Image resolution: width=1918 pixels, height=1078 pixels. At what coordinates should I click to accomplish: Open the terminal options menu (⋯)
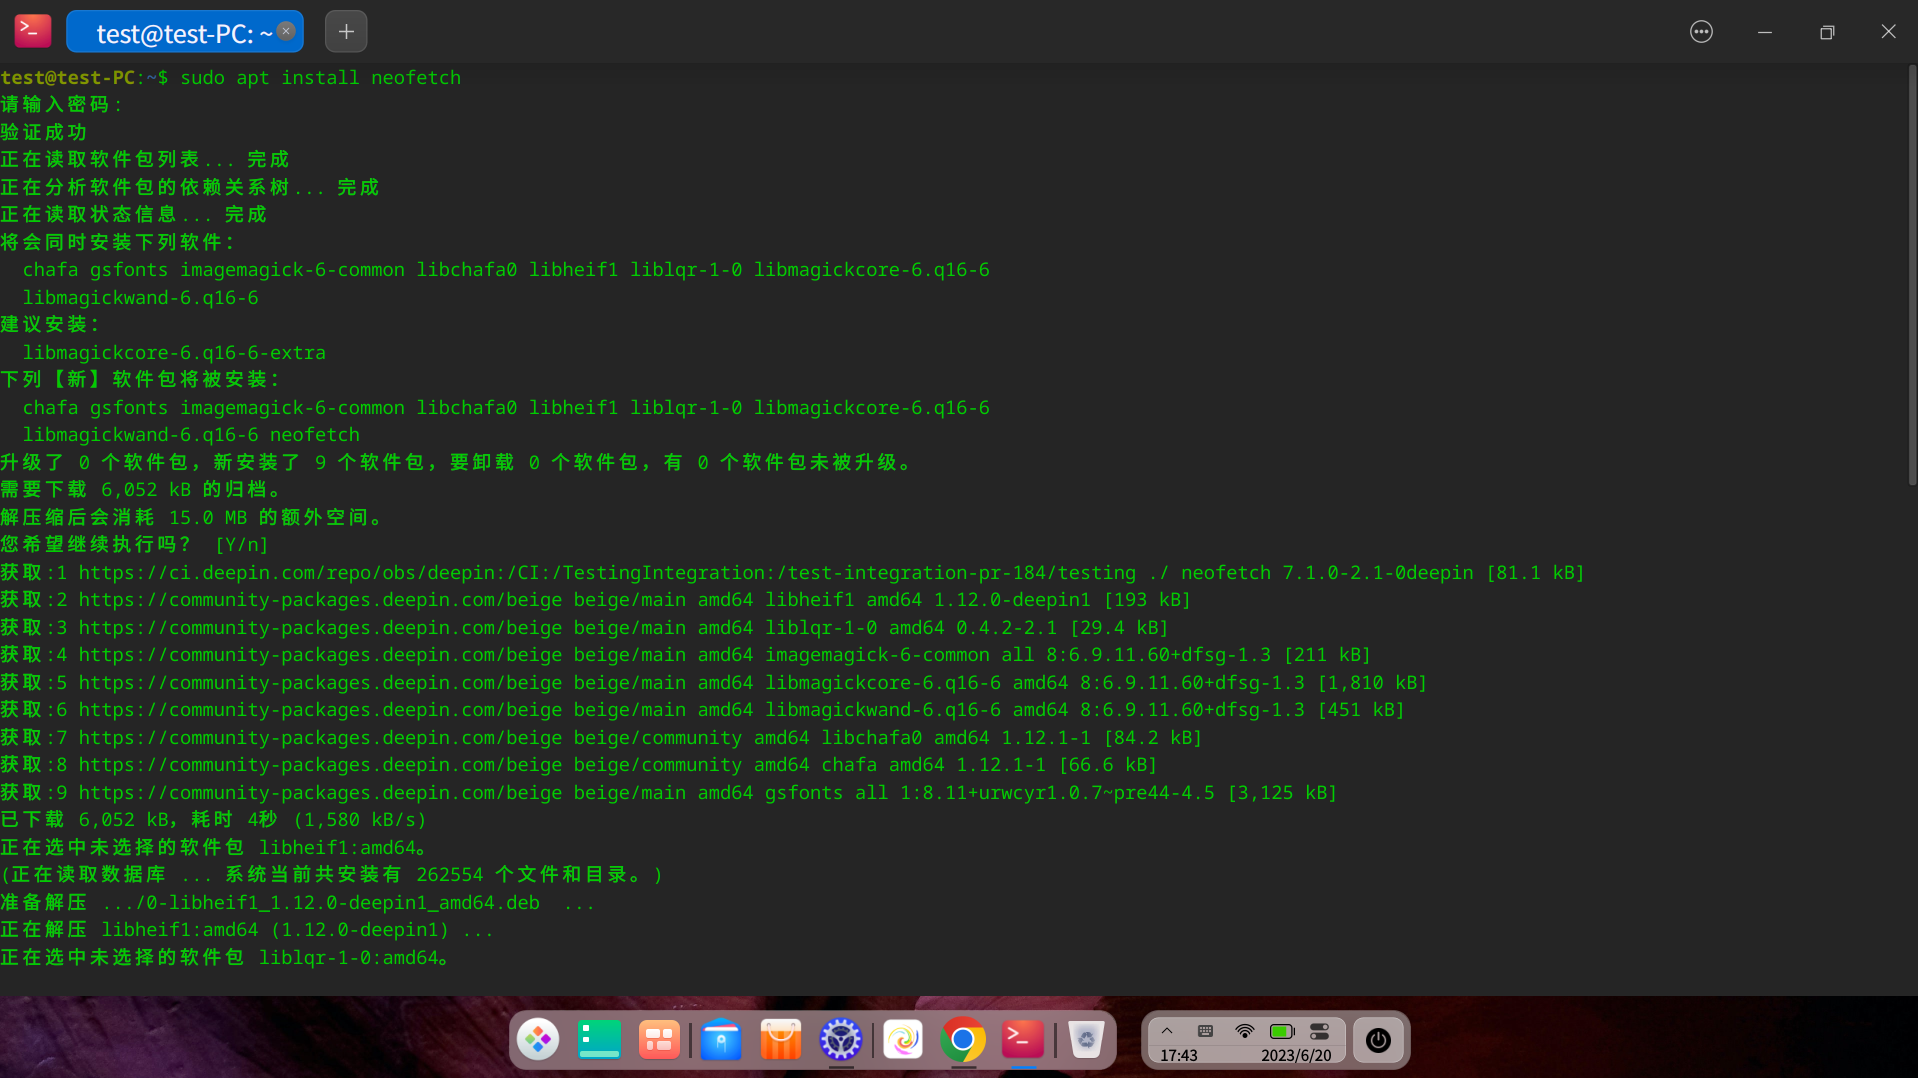(x=1701, y=31)
